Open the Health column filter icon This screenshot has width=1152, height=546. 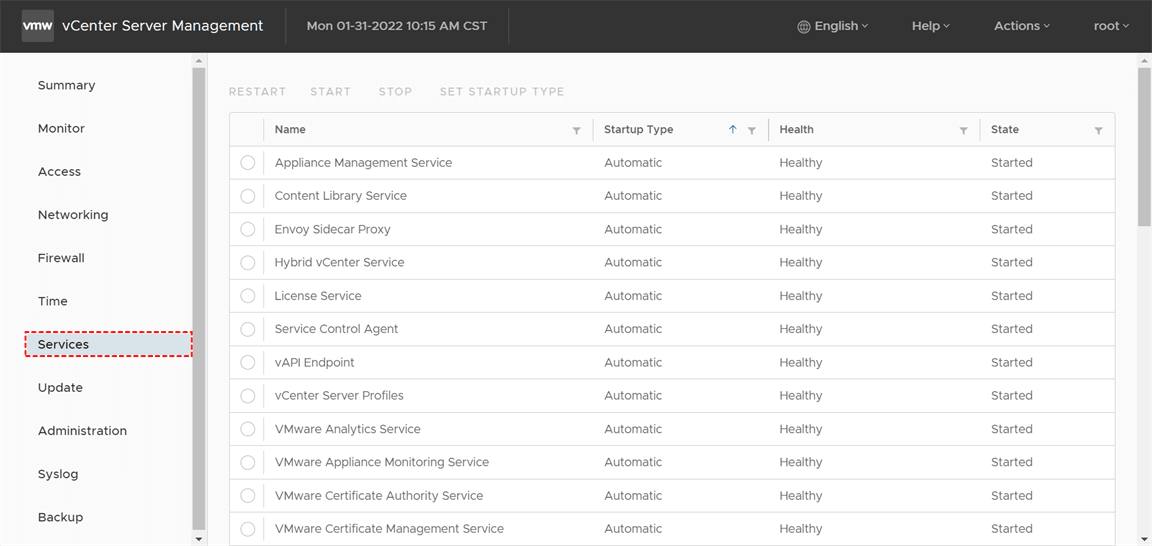point(963,131)
